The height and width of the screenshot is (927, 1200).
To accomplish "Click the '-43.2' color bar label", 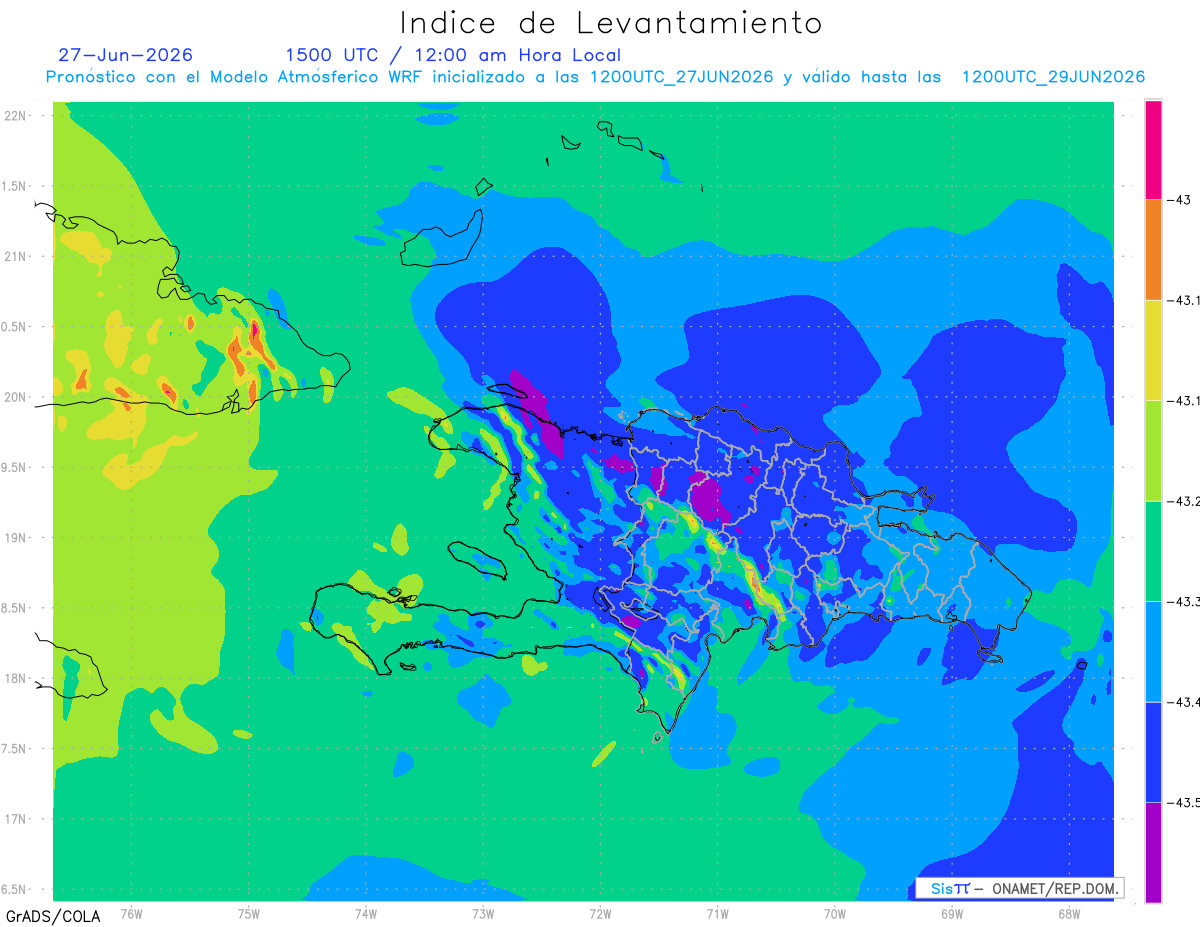I will (x=1182, y=501).
